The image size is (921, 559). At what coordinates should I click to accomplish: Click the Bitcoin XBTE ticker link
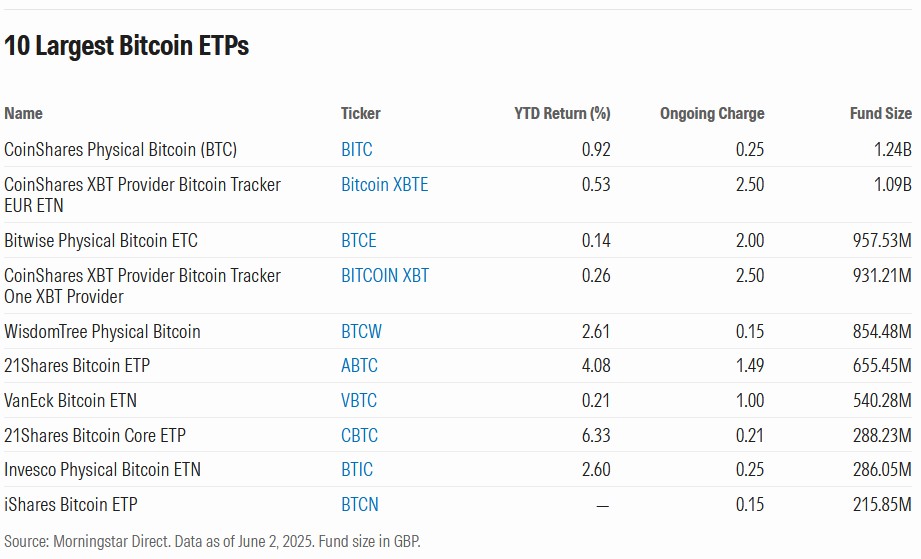coord(384,185)
